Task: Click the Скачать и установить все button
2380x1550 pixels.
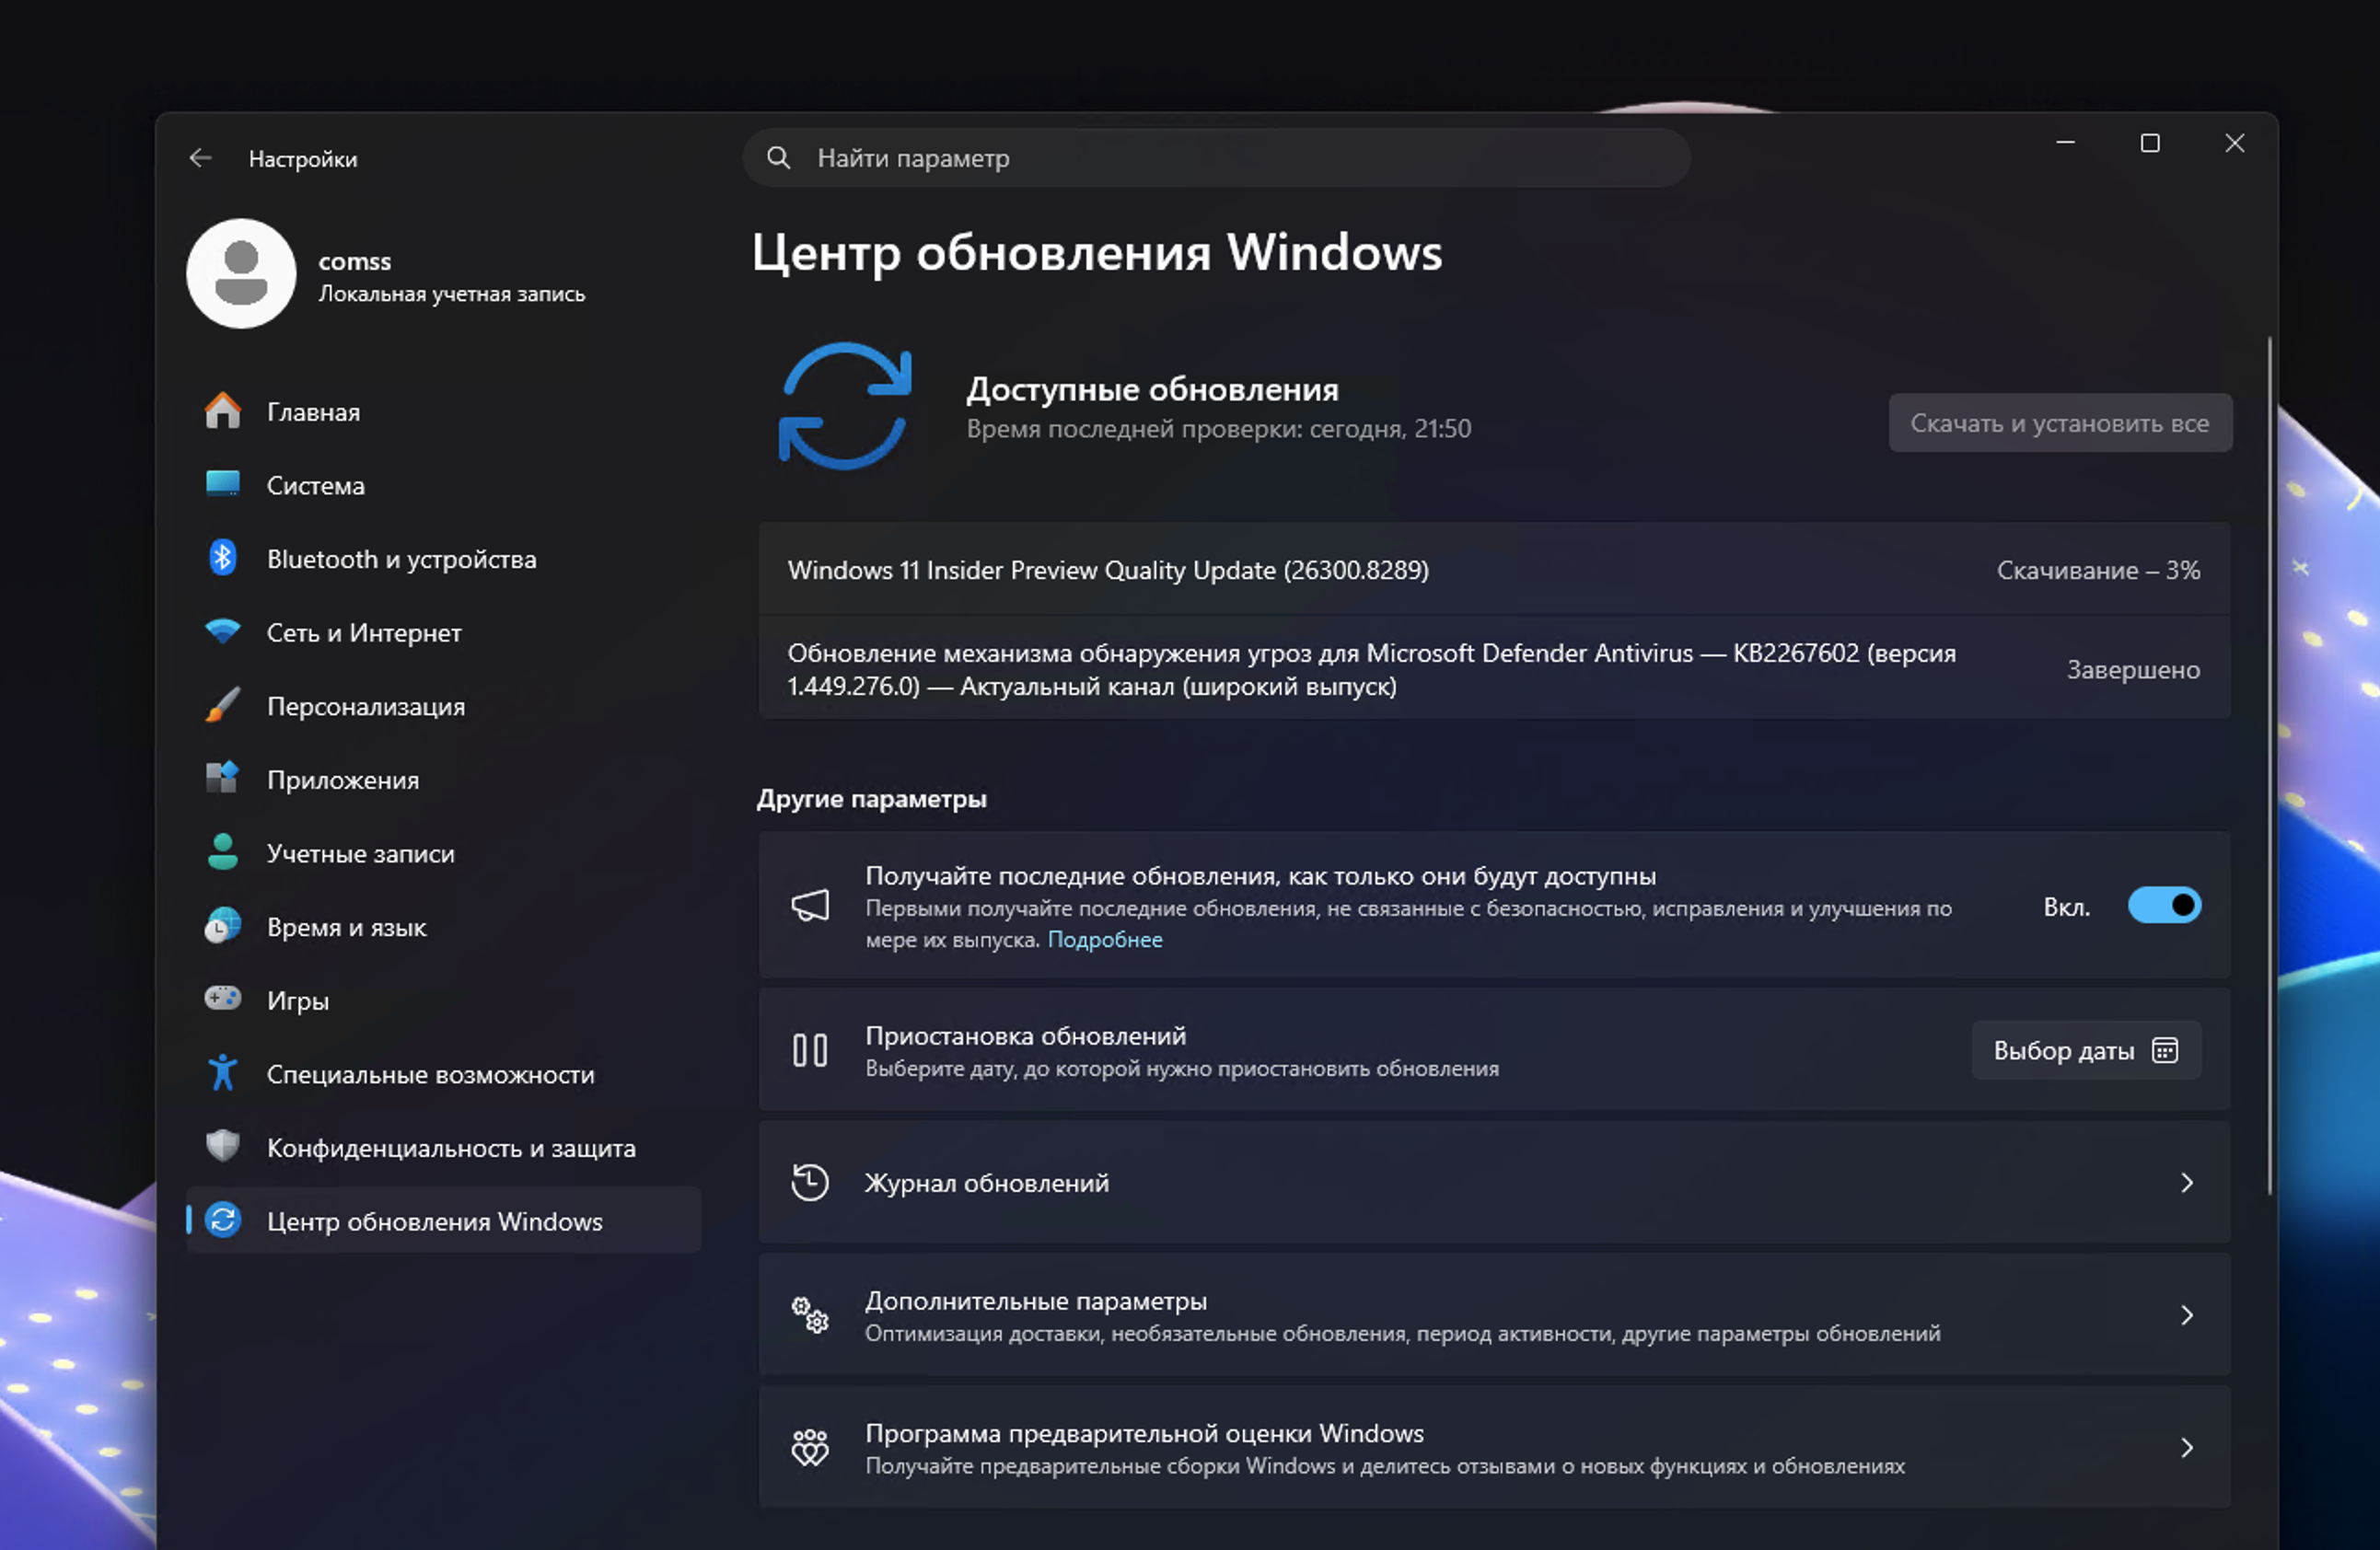Action: click(2059, 422)
